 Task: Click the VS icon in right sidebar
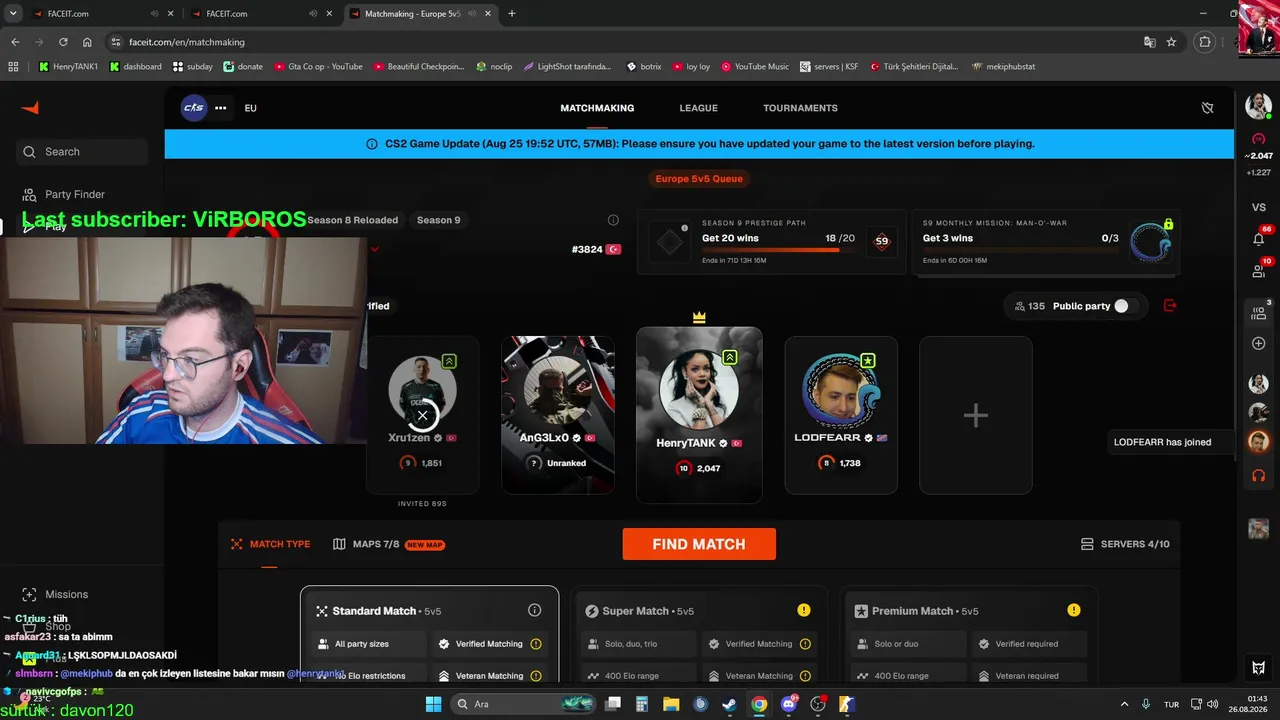tap(1258, 207)
